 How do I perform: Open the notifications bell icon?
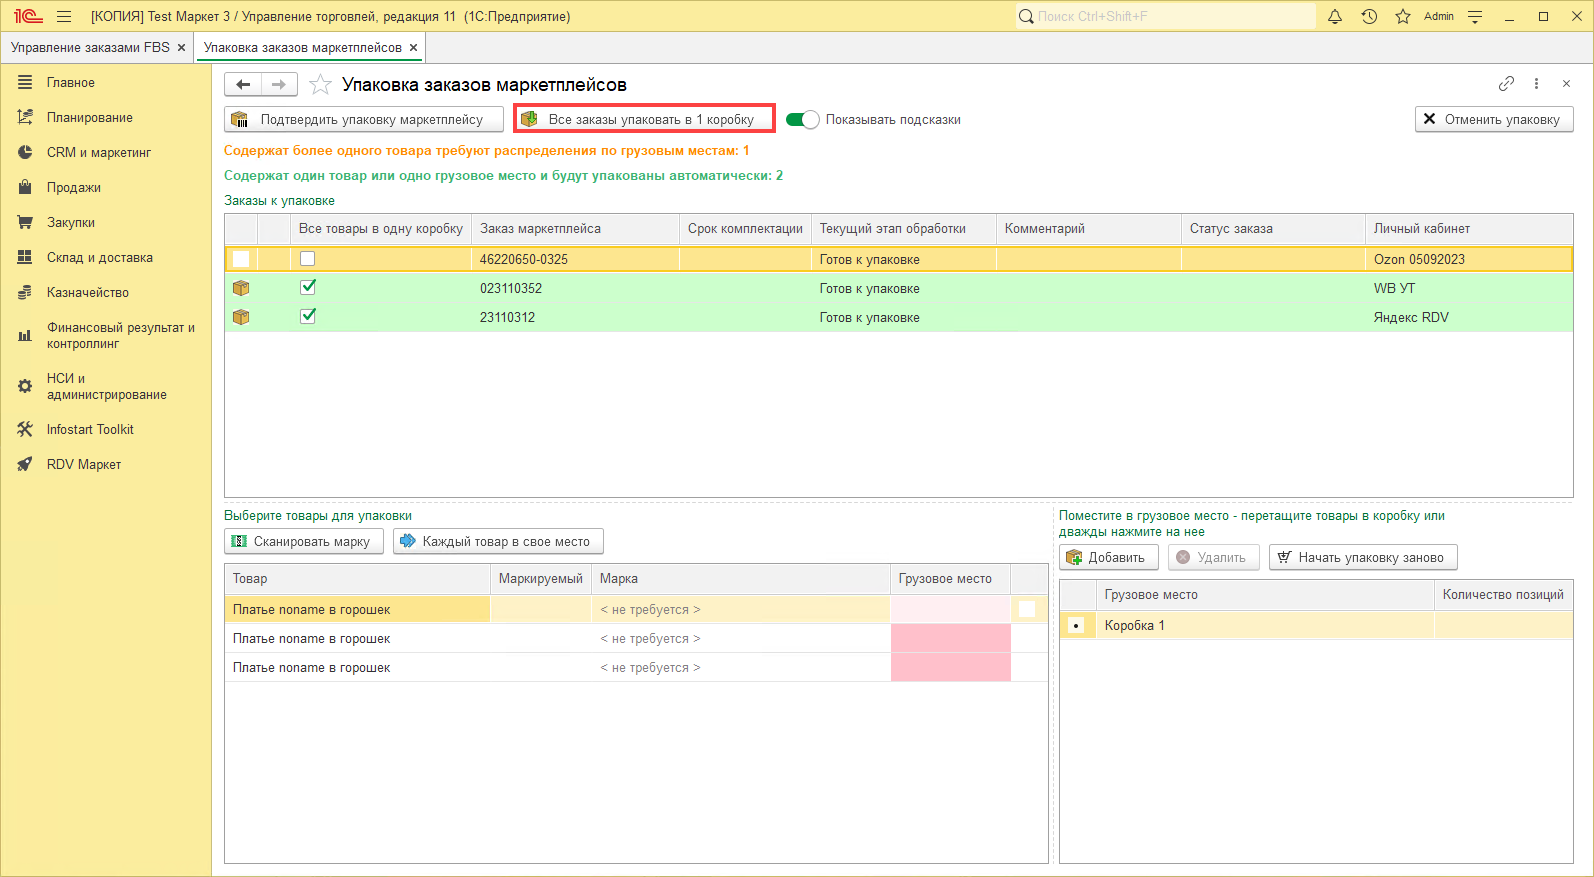1334,16
